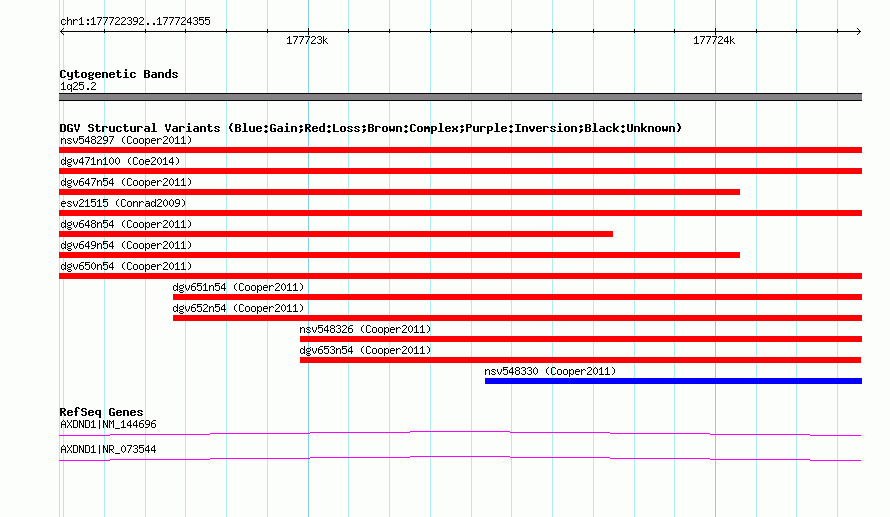Click the 177724k ruler tick label
Image resolution: width=890 pixels, height=517 pixels.
[714, 40]
